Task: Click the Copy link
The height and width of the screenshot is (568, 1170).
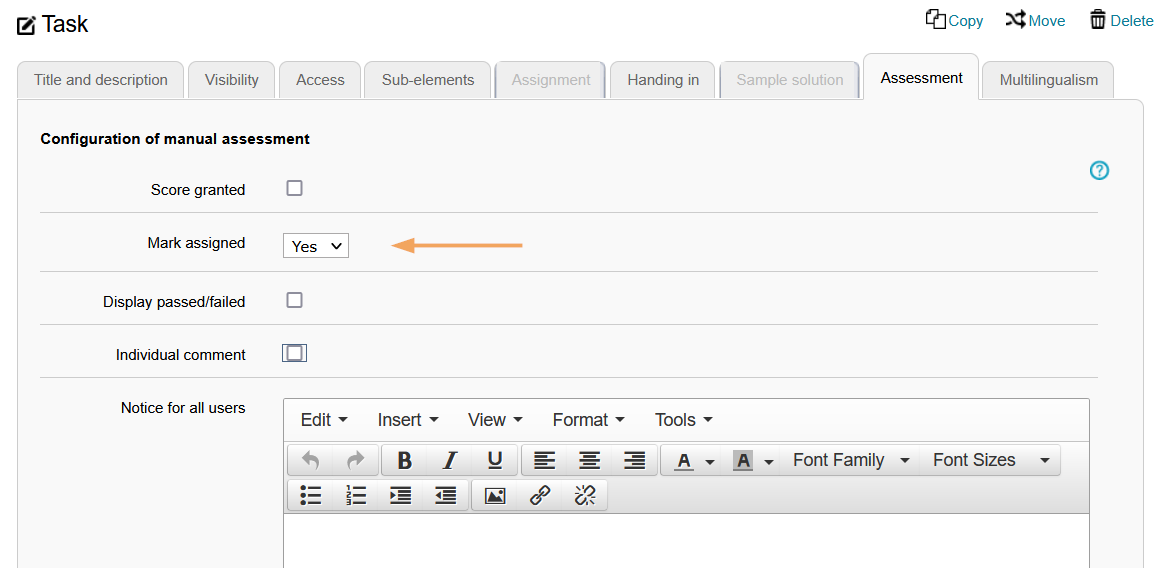Action: coord(954,20)
